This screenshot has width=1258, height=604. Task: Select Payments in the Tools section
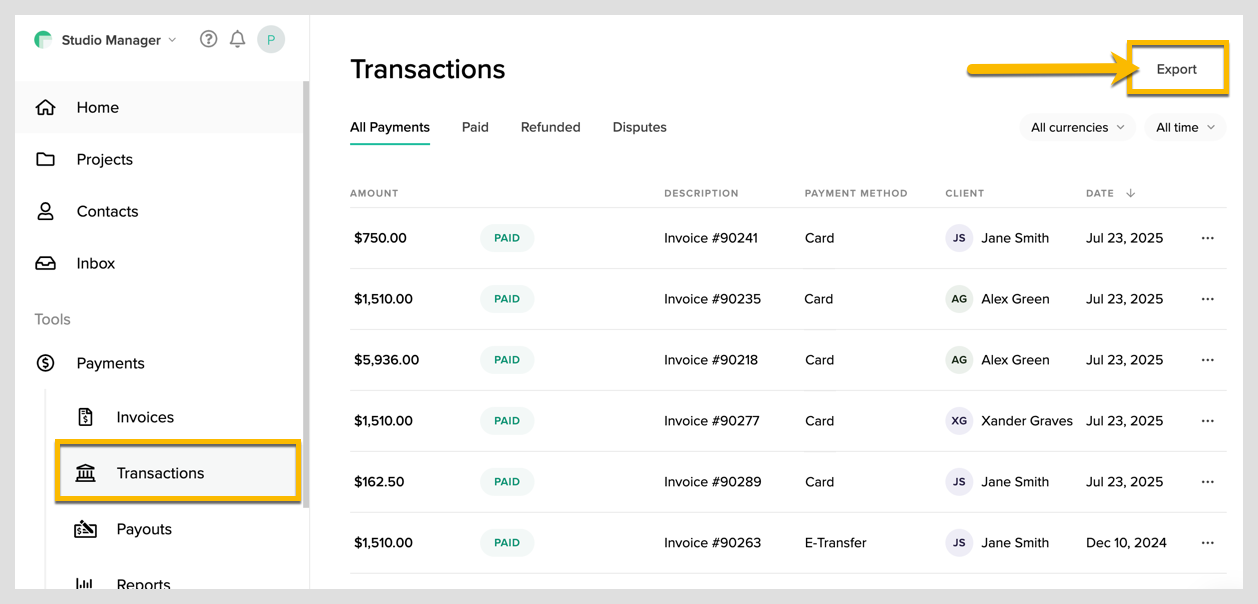[110, 364]
